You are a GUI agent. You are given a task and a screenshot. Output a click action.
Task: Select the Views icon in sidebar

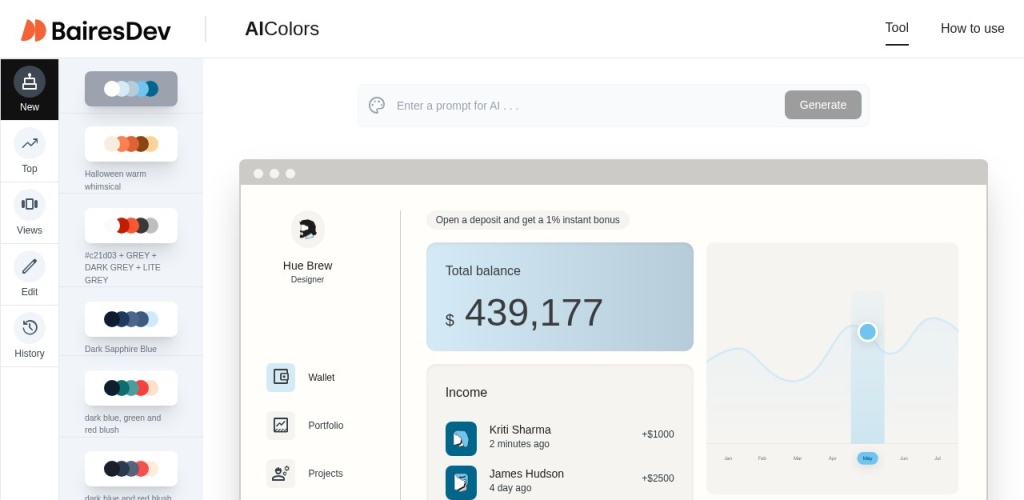pyautogui.click(x=29, y=204)
